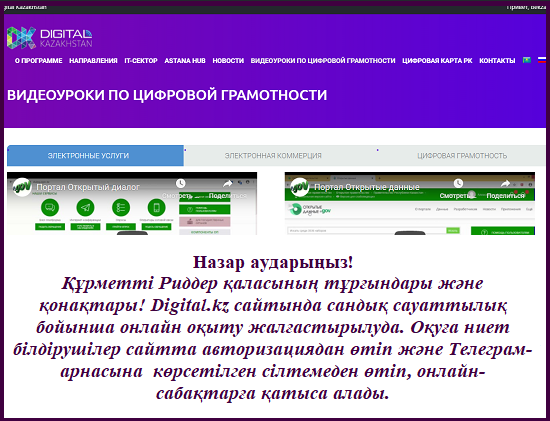This screenshot has height=421, width=550.
Task: Click the ВИДЕОУРОКИ ПО ЦИФРОВОЙ ГРАМОТНОСТИ page heading
Action: tap(167, 95)
